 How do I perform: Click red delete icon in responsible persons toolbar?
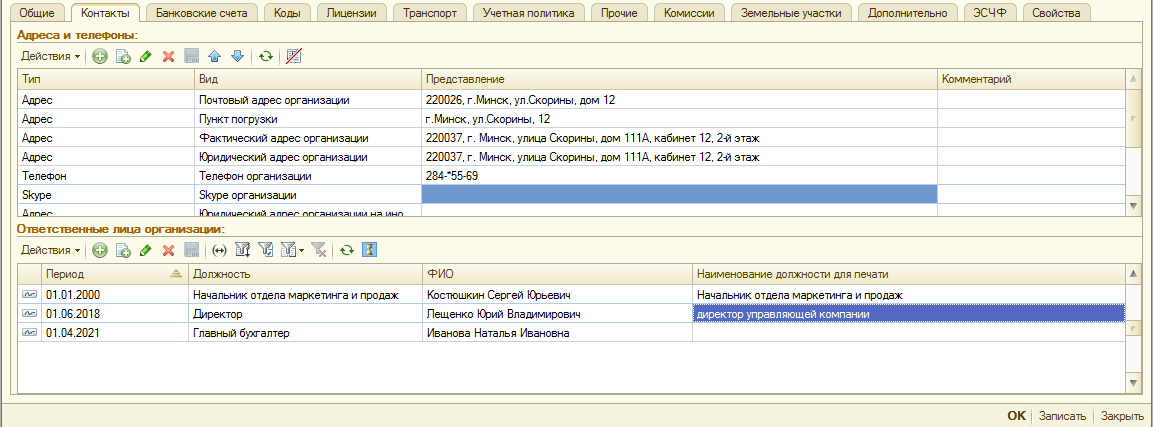pos(169,250)
